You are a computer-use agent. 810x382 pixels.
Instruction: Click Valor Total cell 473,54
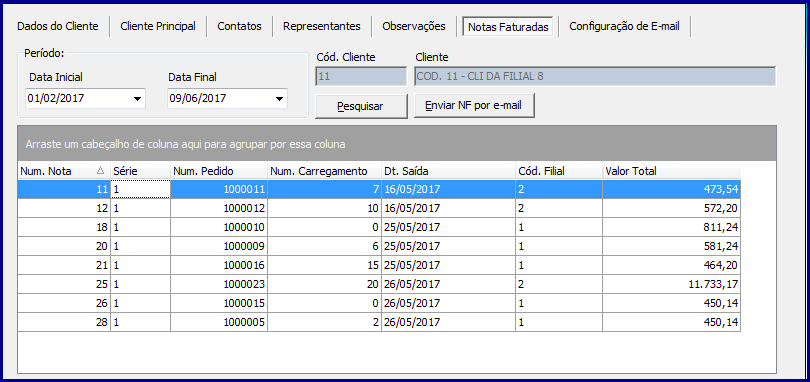click(672, 189)
